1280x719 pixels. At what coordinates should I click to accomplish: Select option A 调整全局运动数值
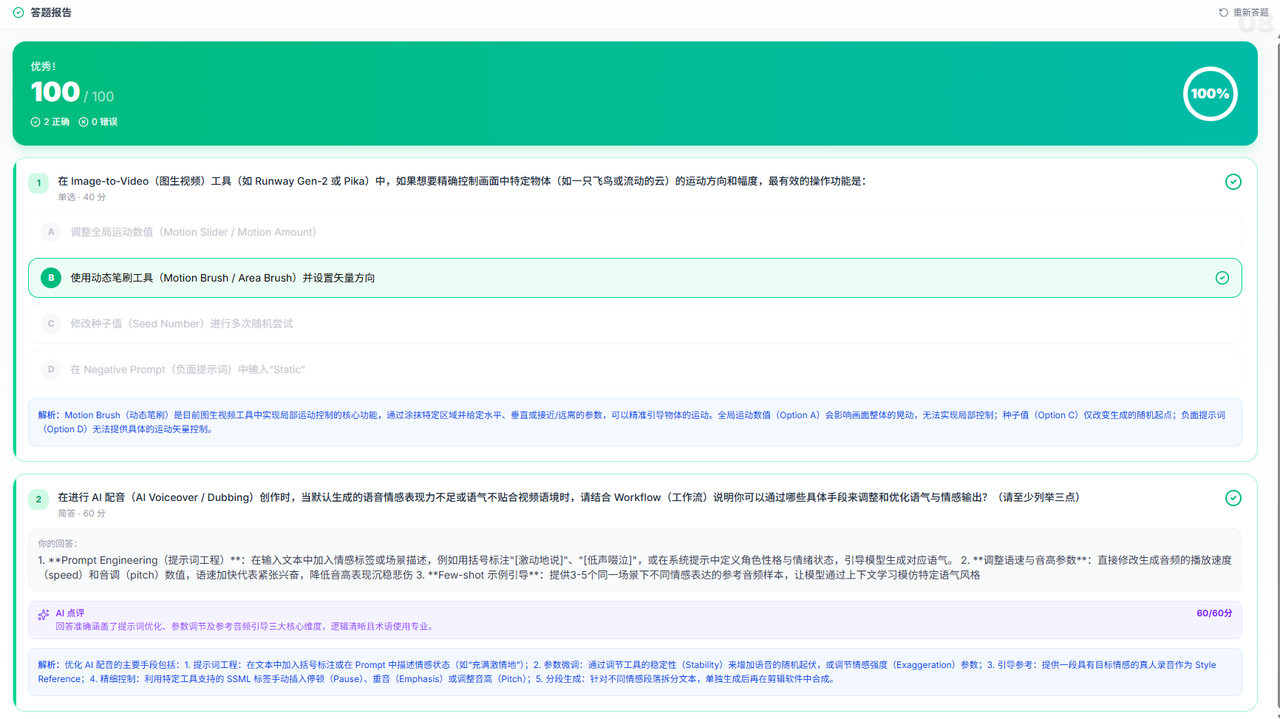[x=634, y=232]
